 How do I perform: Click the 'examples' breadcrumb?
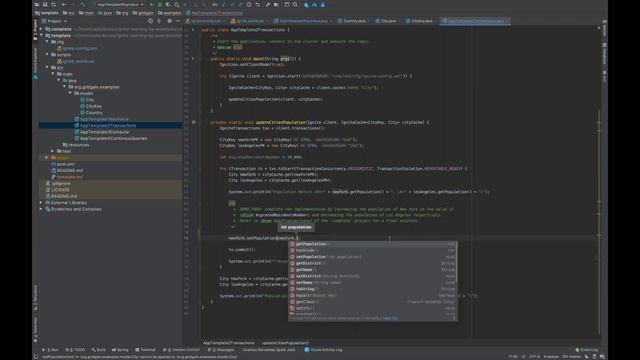click(x=169, y=13)
